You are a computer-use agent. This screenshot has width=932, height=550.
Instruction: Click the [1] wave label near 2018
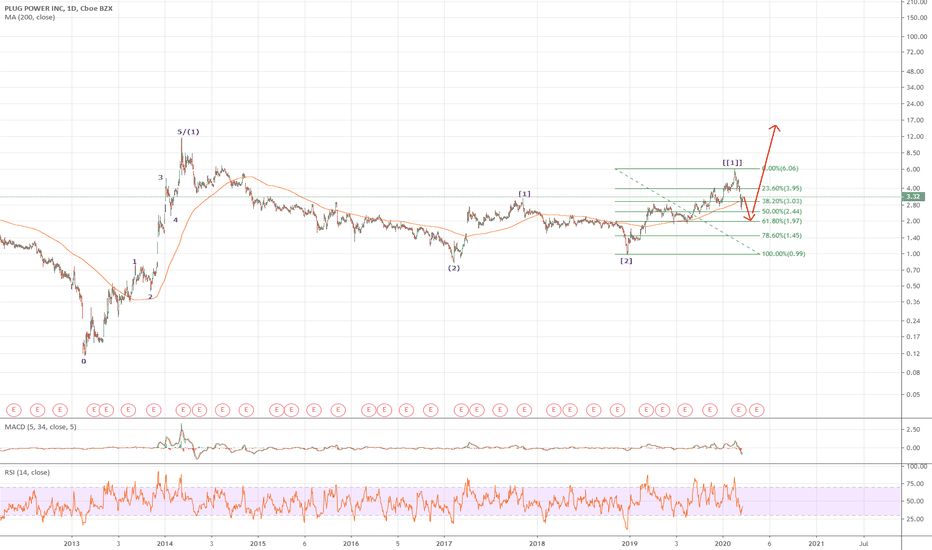coord(524,194)
